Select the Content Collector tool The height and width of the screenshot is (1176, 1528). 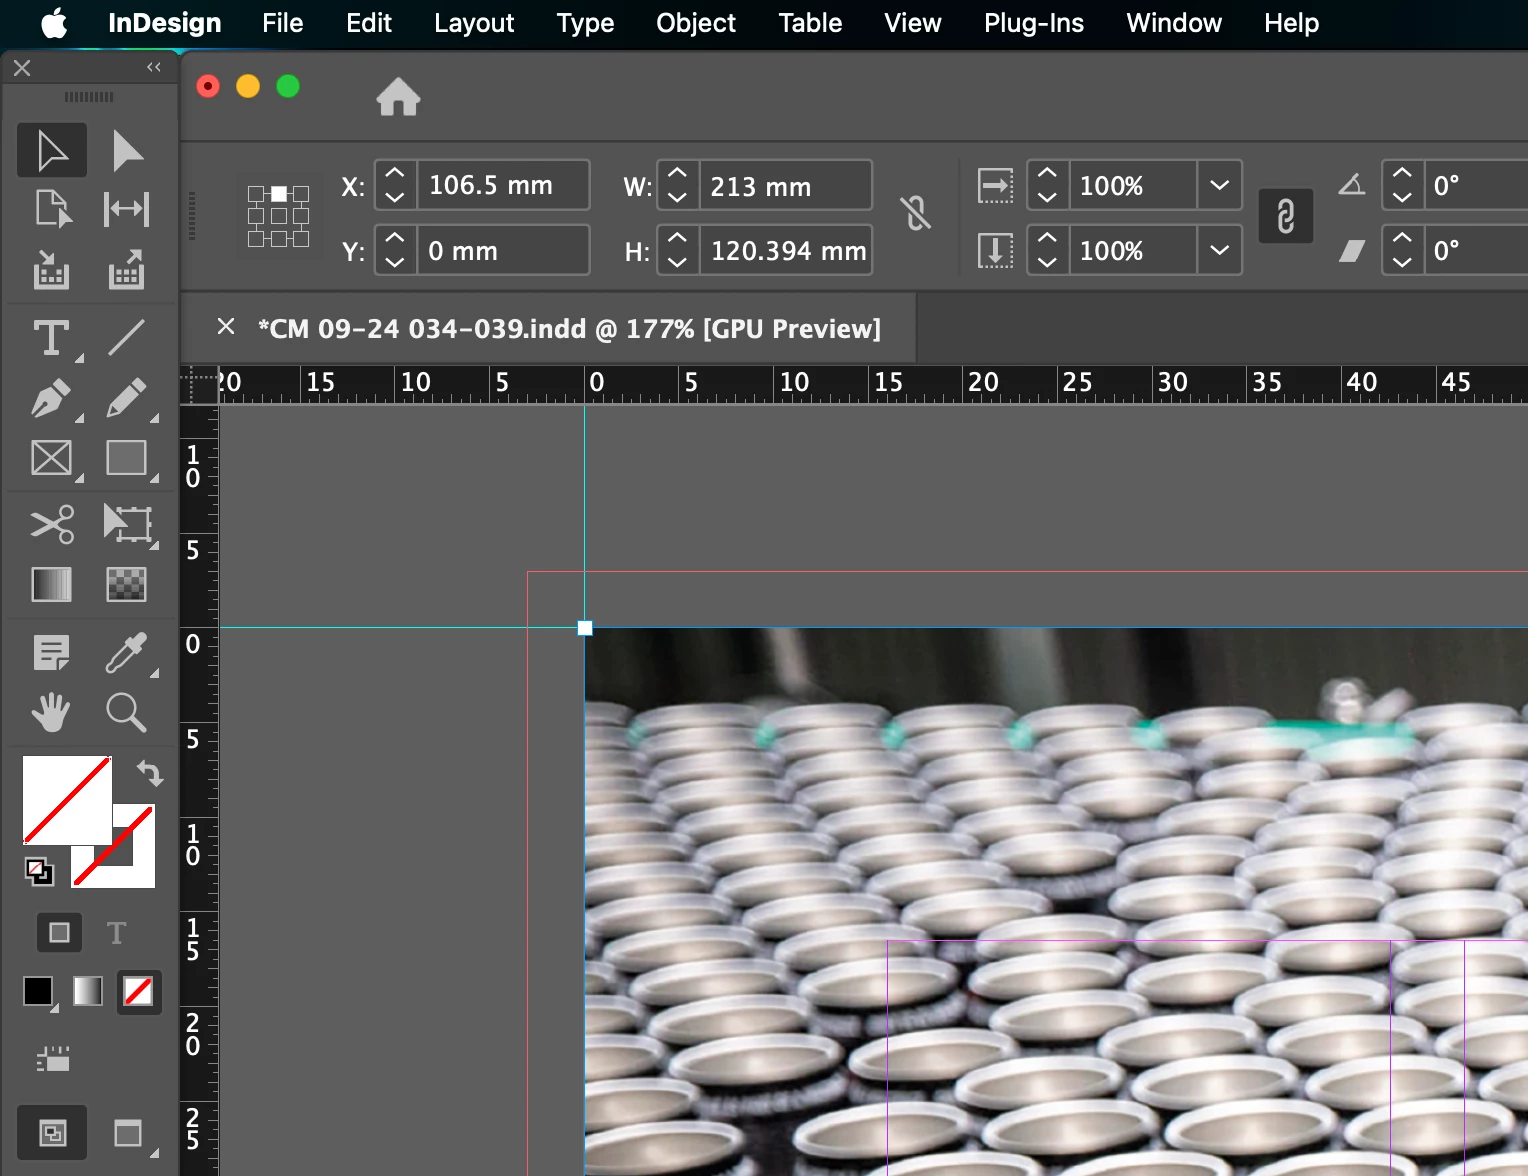52,269
